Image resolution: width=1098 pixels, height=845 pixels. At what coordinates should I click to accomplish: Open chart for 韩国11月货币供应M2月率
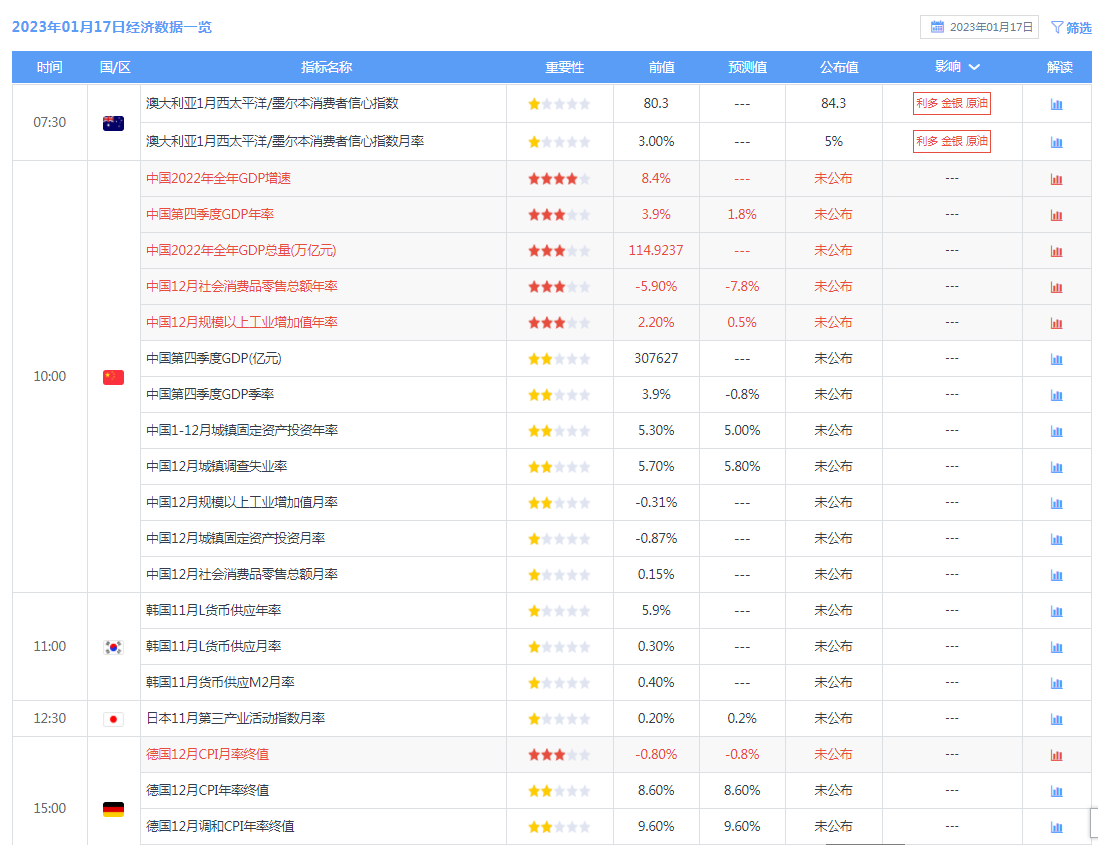click(x=1056, y=683)
